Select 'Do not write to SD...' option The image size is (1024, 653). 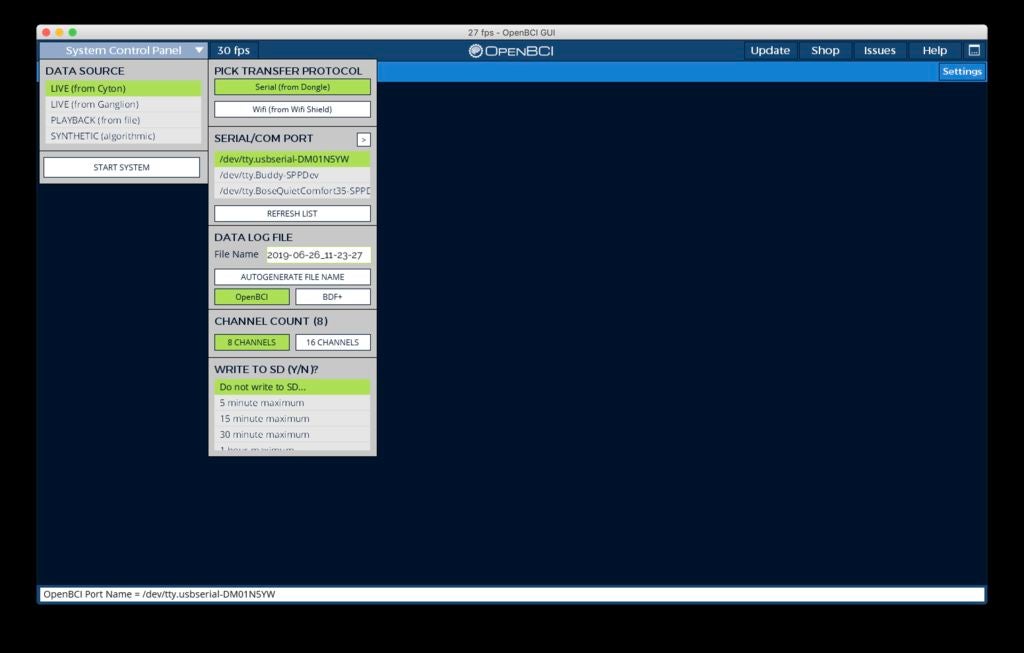pos(292,387)
